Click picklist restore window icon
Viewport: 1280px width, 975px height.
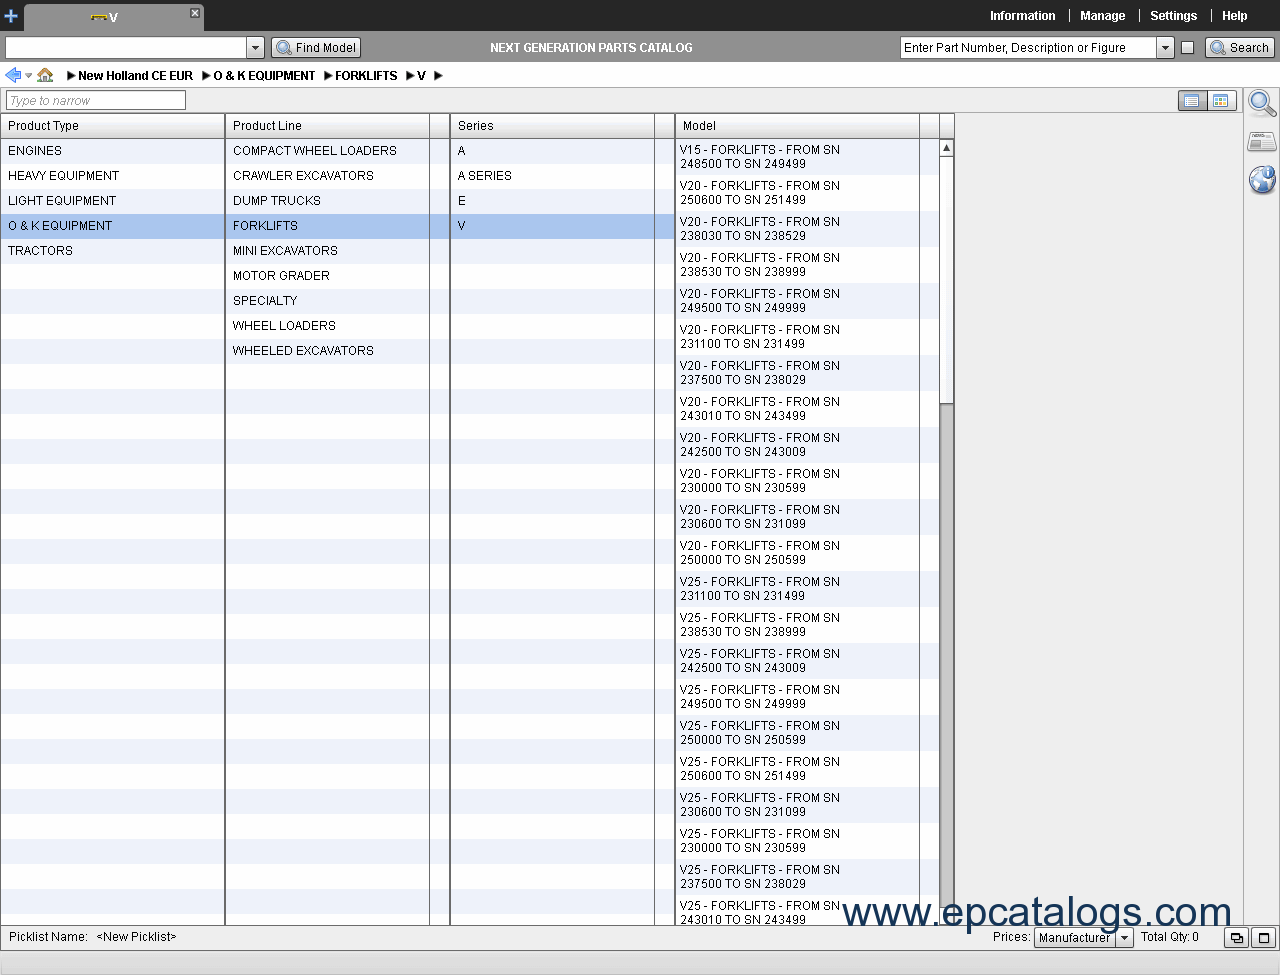point(1237,938)
